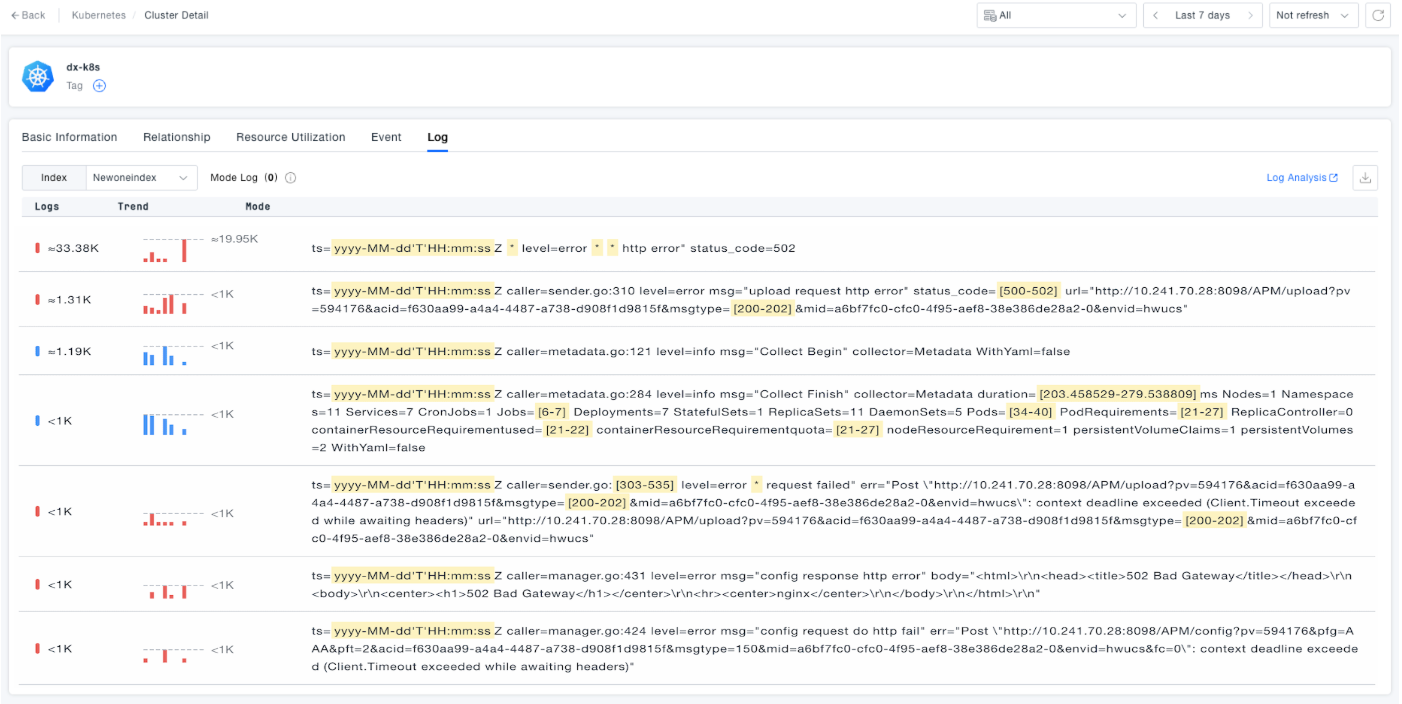Viewport: 1402px width, 704px height.
Task: Open the All filter dropdown
Action: pos(1056,16)
